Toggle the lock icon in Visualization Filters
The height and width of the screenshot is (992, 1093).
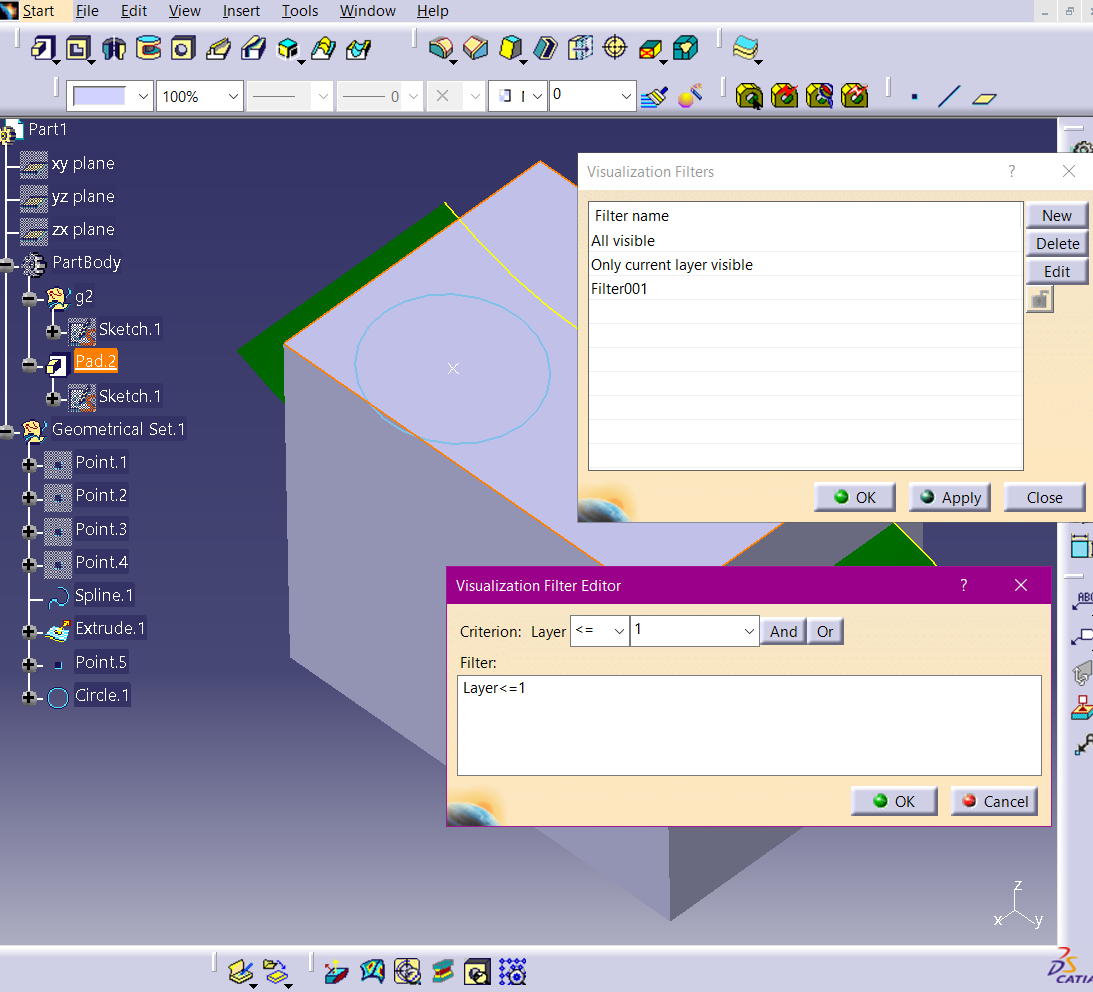pyautogui.click(x=1040, y=300)
